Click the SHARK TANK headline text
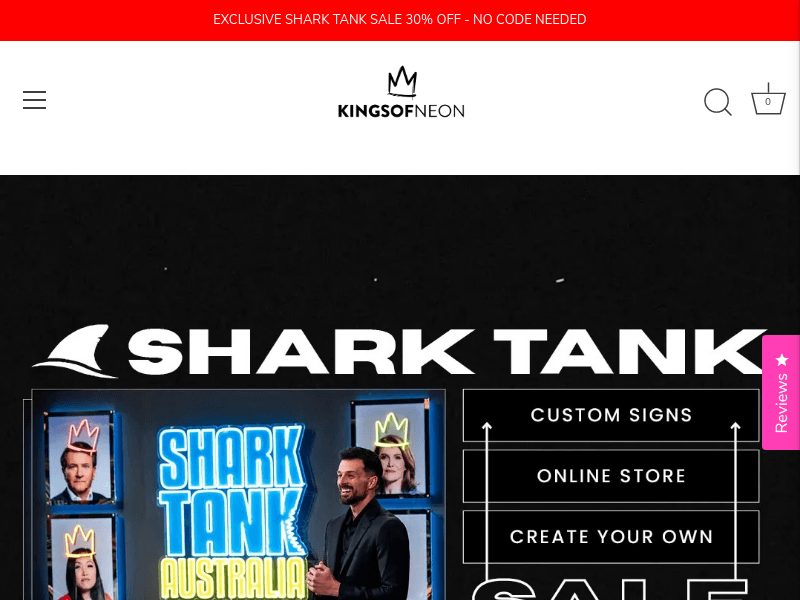The width and height of the screenshot is (800, 600). point(446,352)
